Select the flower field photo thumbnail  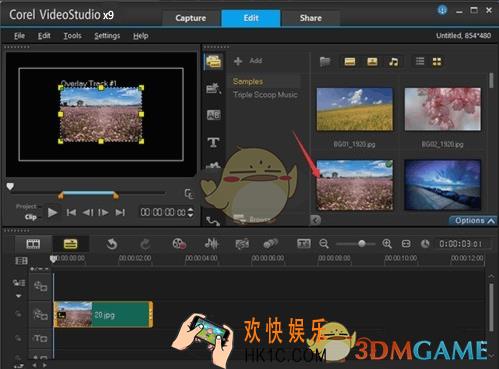(x=355, y=185)
